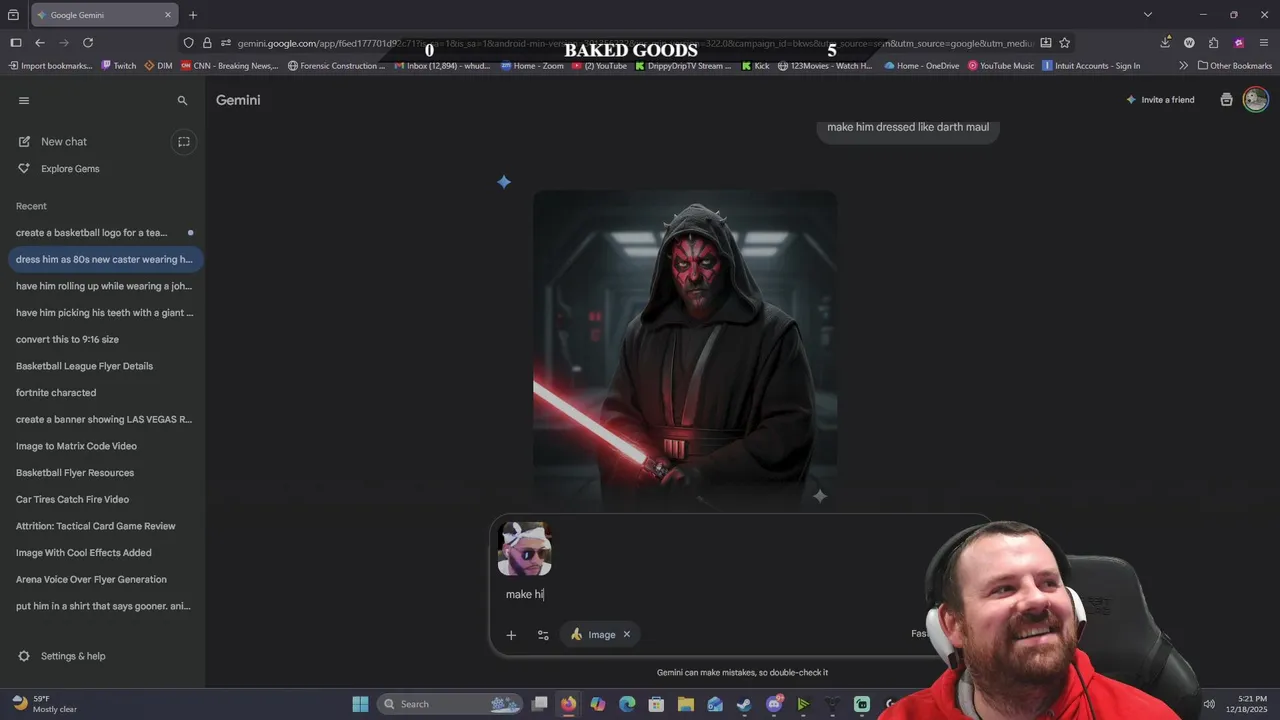Open chat 'create a banner showing LAS VEGAS'
1280x720 pixels.
pos(104,419)
